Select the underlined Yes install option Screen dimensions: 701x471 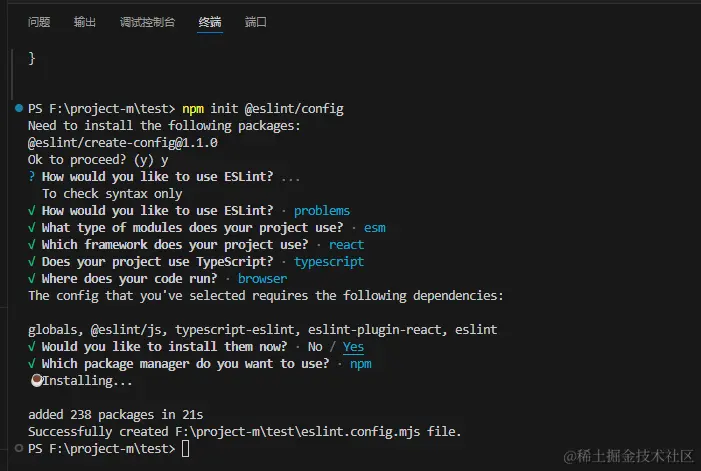tap(353, 347)
